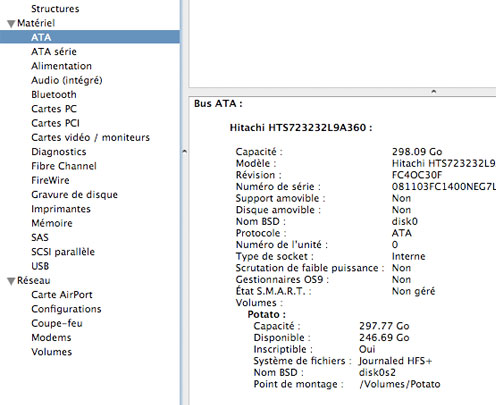Select the ATA sidebar entry
The width and height of the screenshot is (496, 405).
[x=90, y=37]
